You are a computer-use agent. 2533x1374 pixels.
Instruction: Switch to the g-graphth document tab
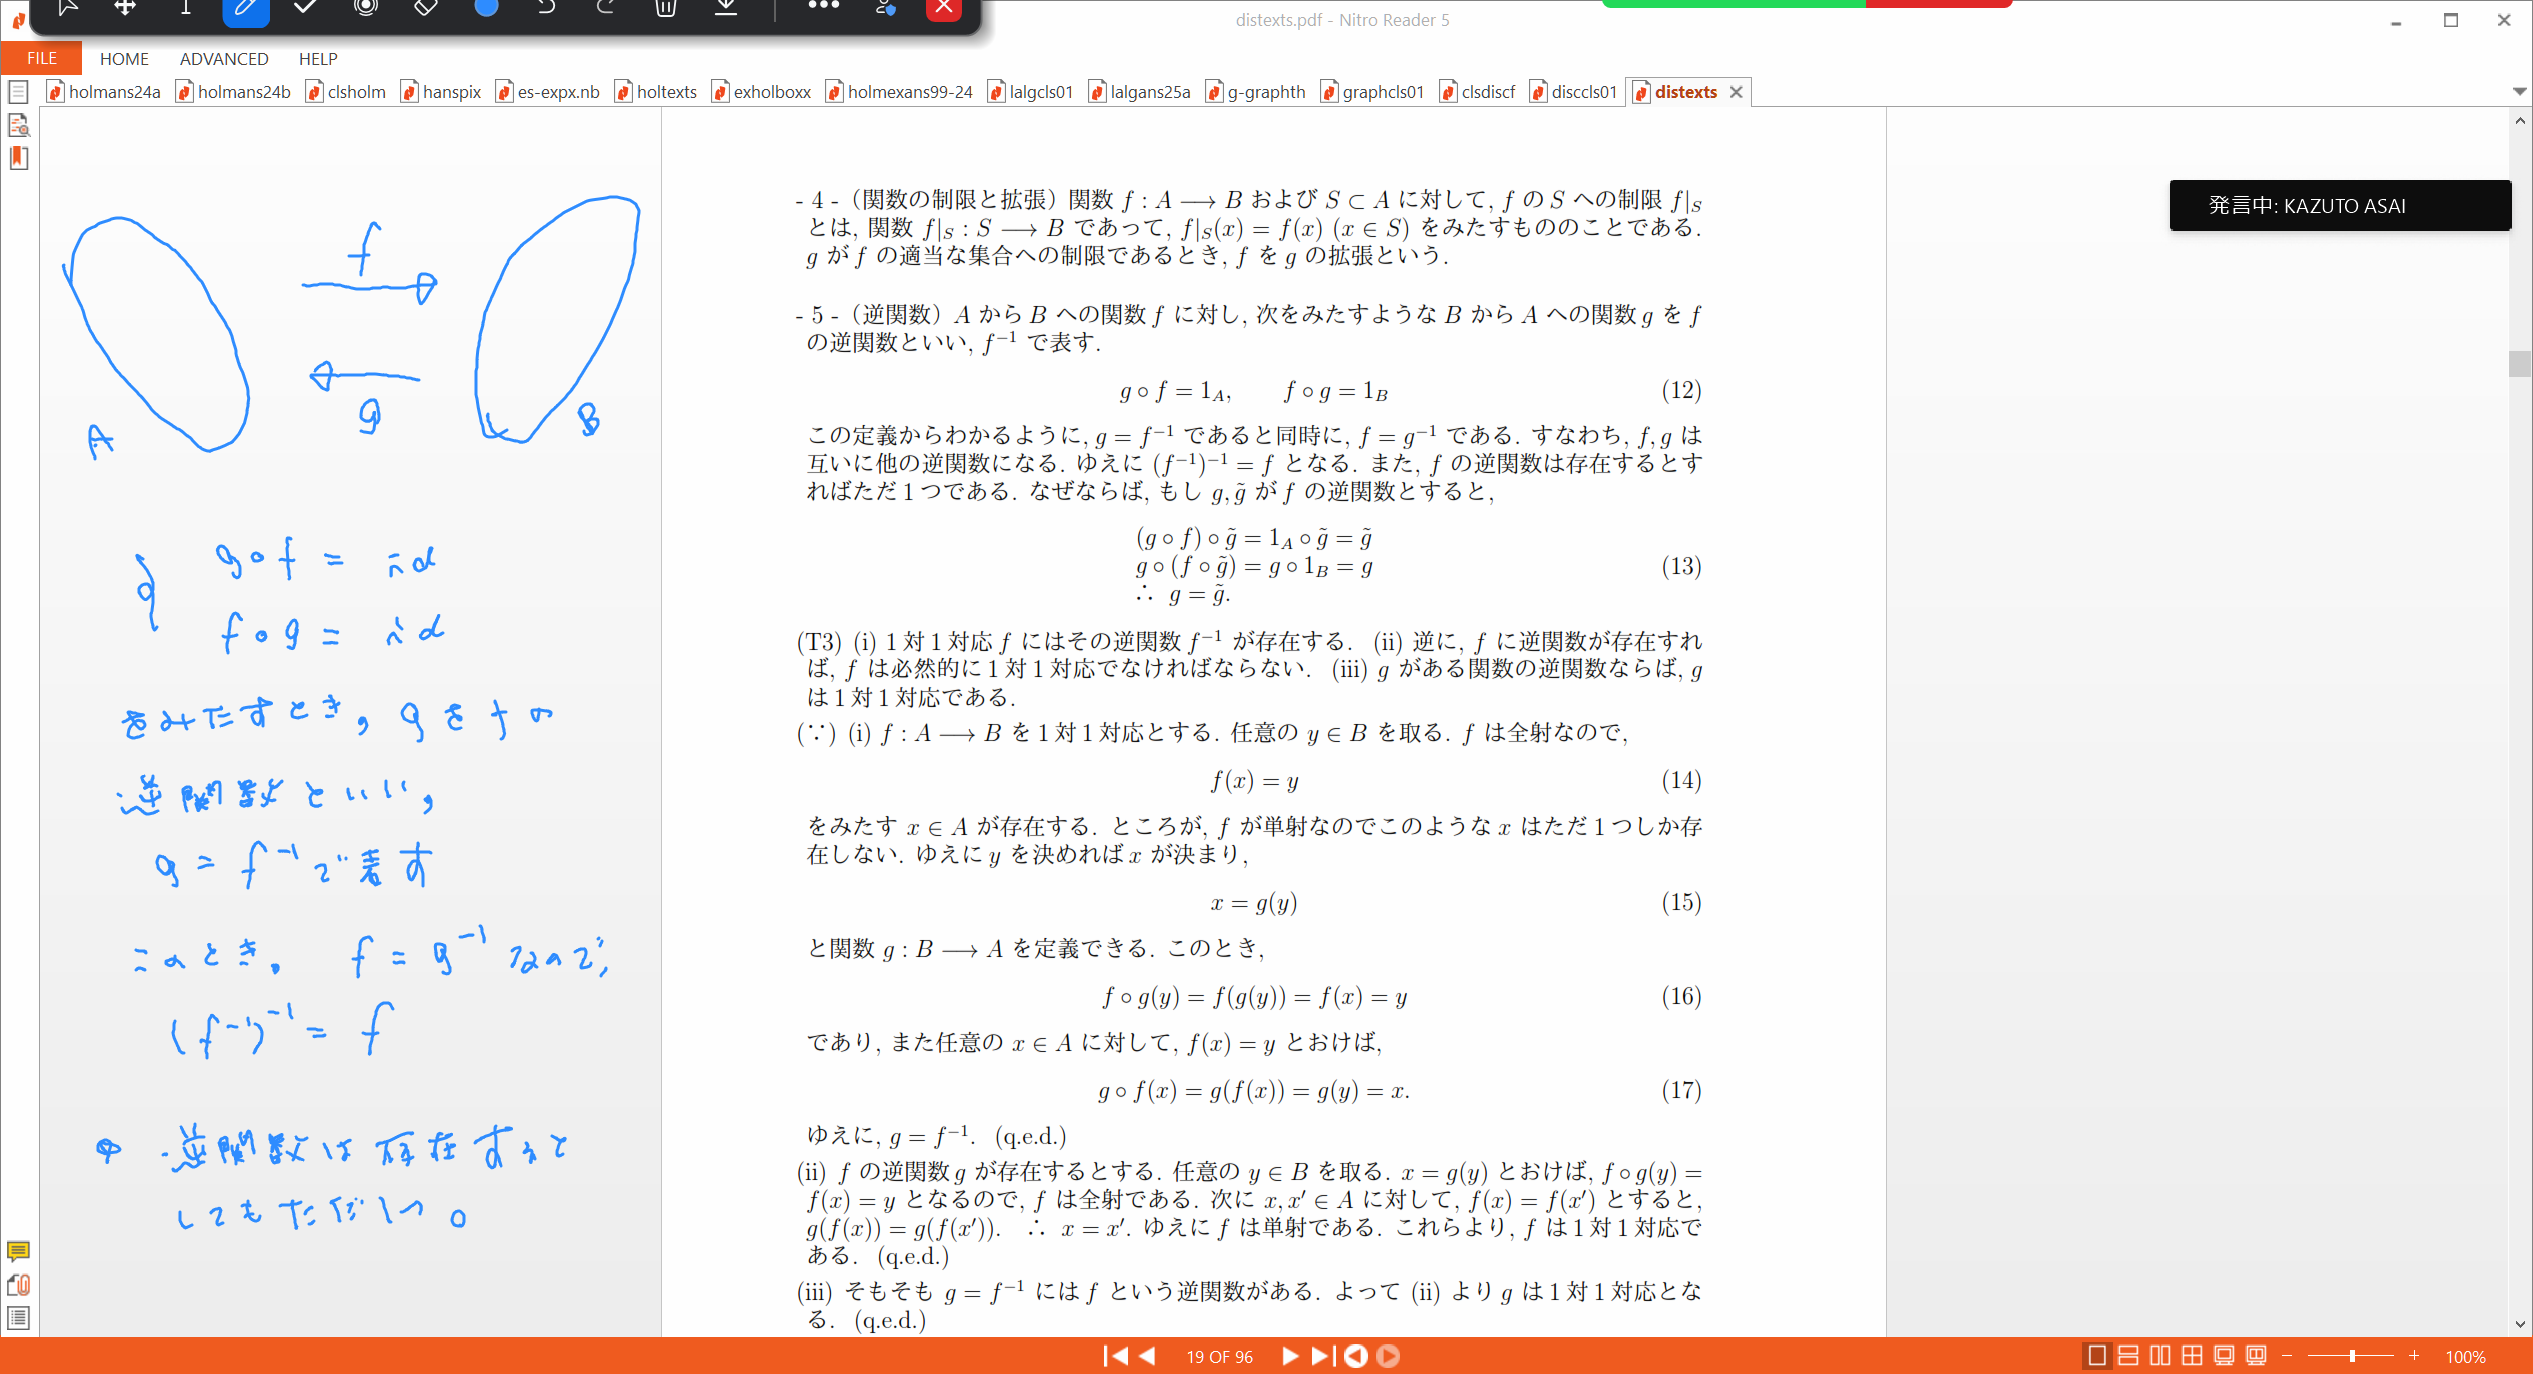pyautogui.click(x=1257, y=92)
